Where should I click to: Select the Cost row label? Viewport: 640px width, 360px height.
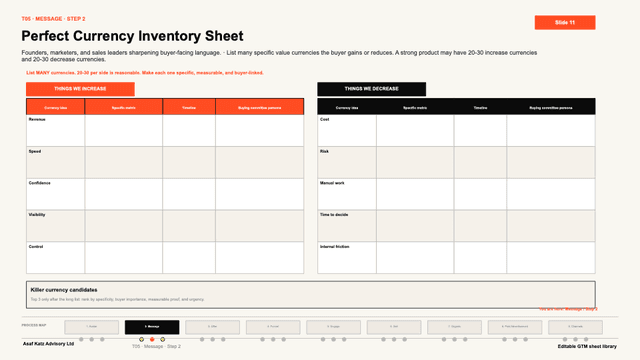tap(324, 120)
